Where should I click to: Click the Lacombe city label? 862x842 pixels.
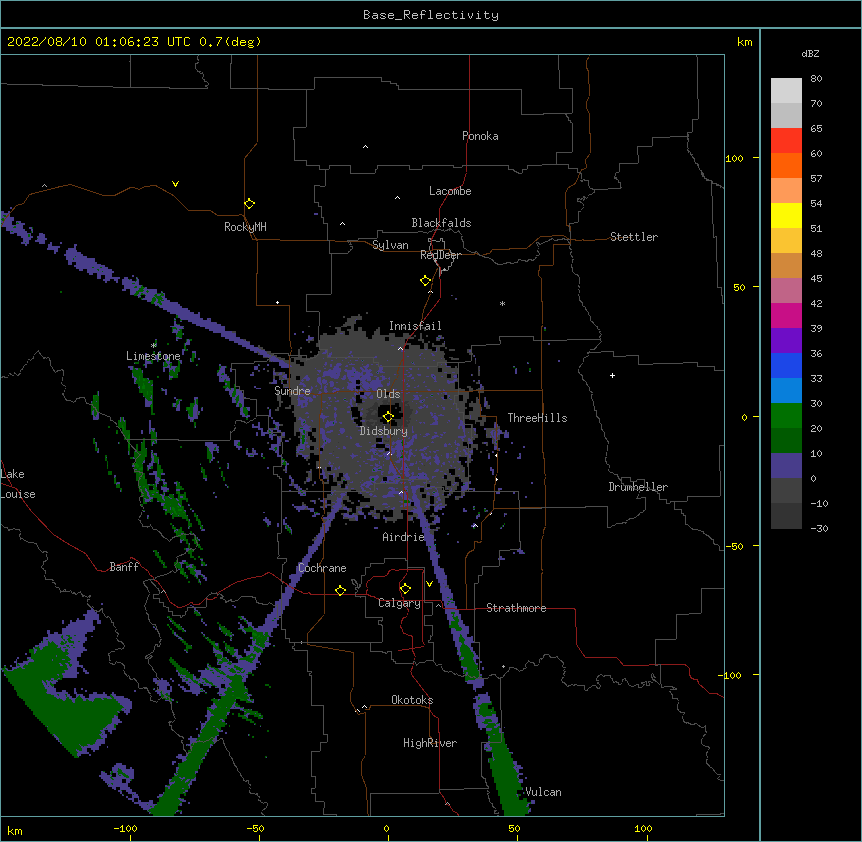tap(450, 191)
